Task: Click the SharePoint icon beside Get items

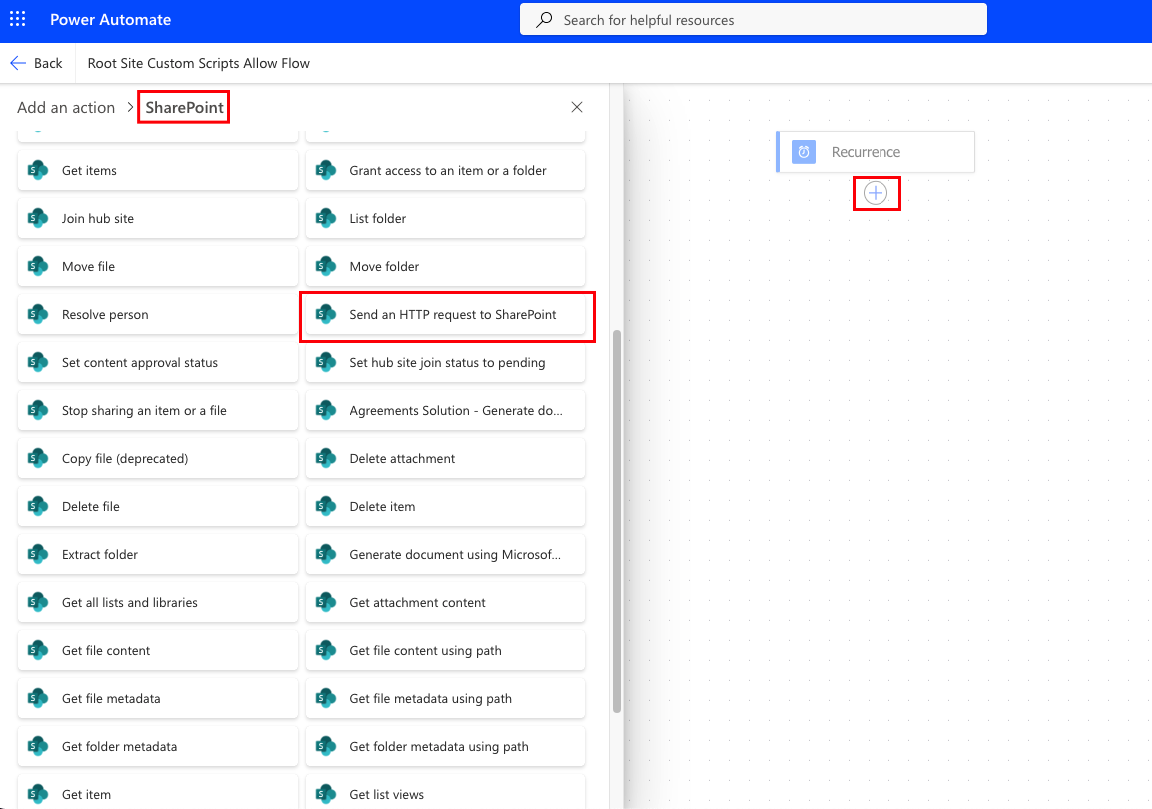Action: tap(38, 170)
